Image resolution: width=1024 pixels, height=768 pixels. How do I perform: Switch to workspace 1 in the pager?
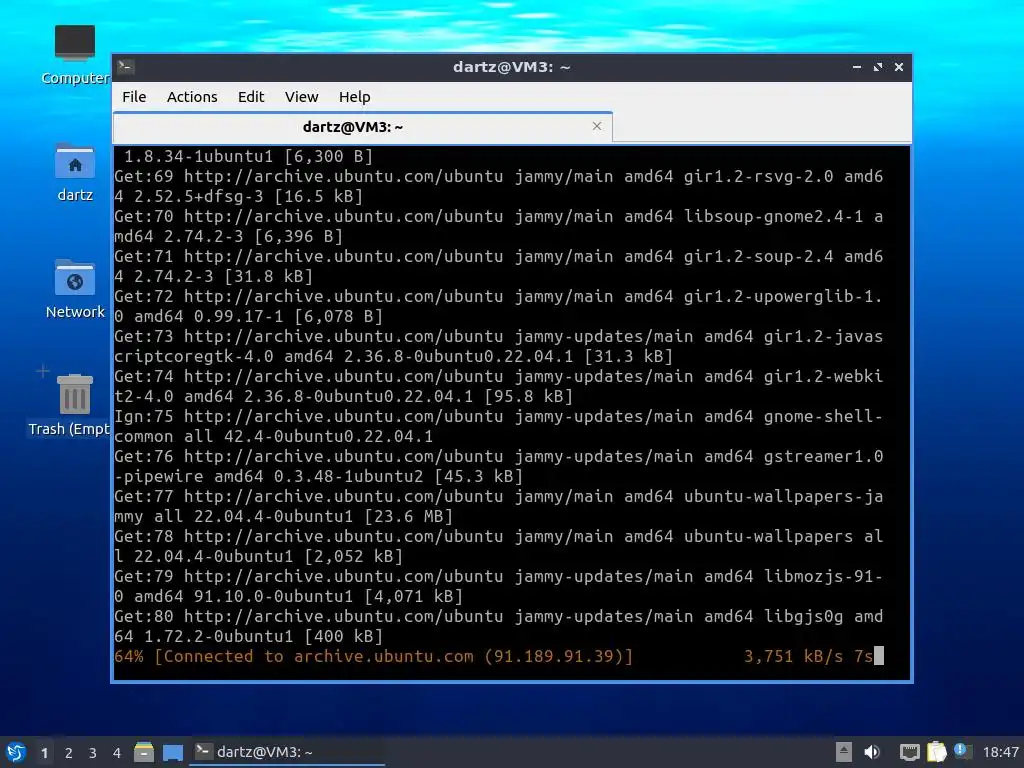(x=44, y=753)
